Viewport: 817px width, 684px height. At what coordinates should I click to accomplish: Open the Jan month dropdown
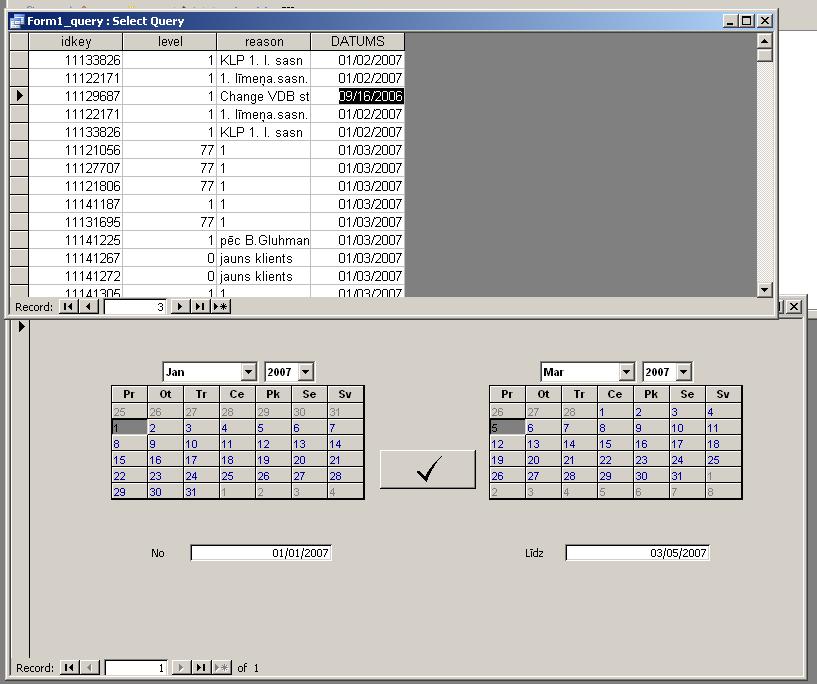point(248,372)
